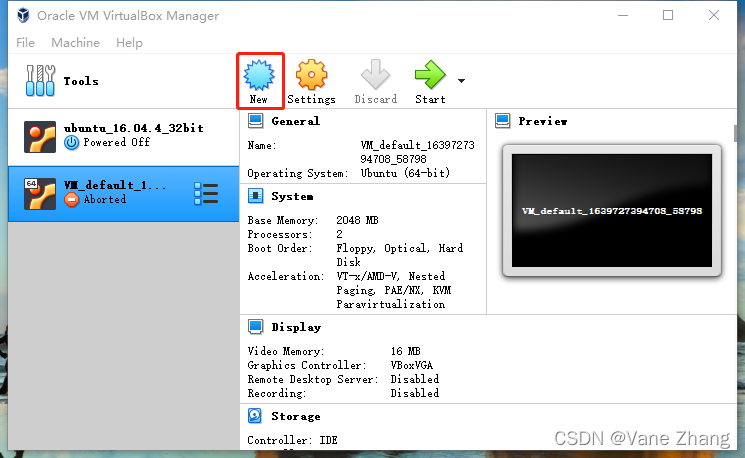Click the Preview section icon
Image resolution: width=745 pixels, height=458 pixels.
[x=503, y=121]
